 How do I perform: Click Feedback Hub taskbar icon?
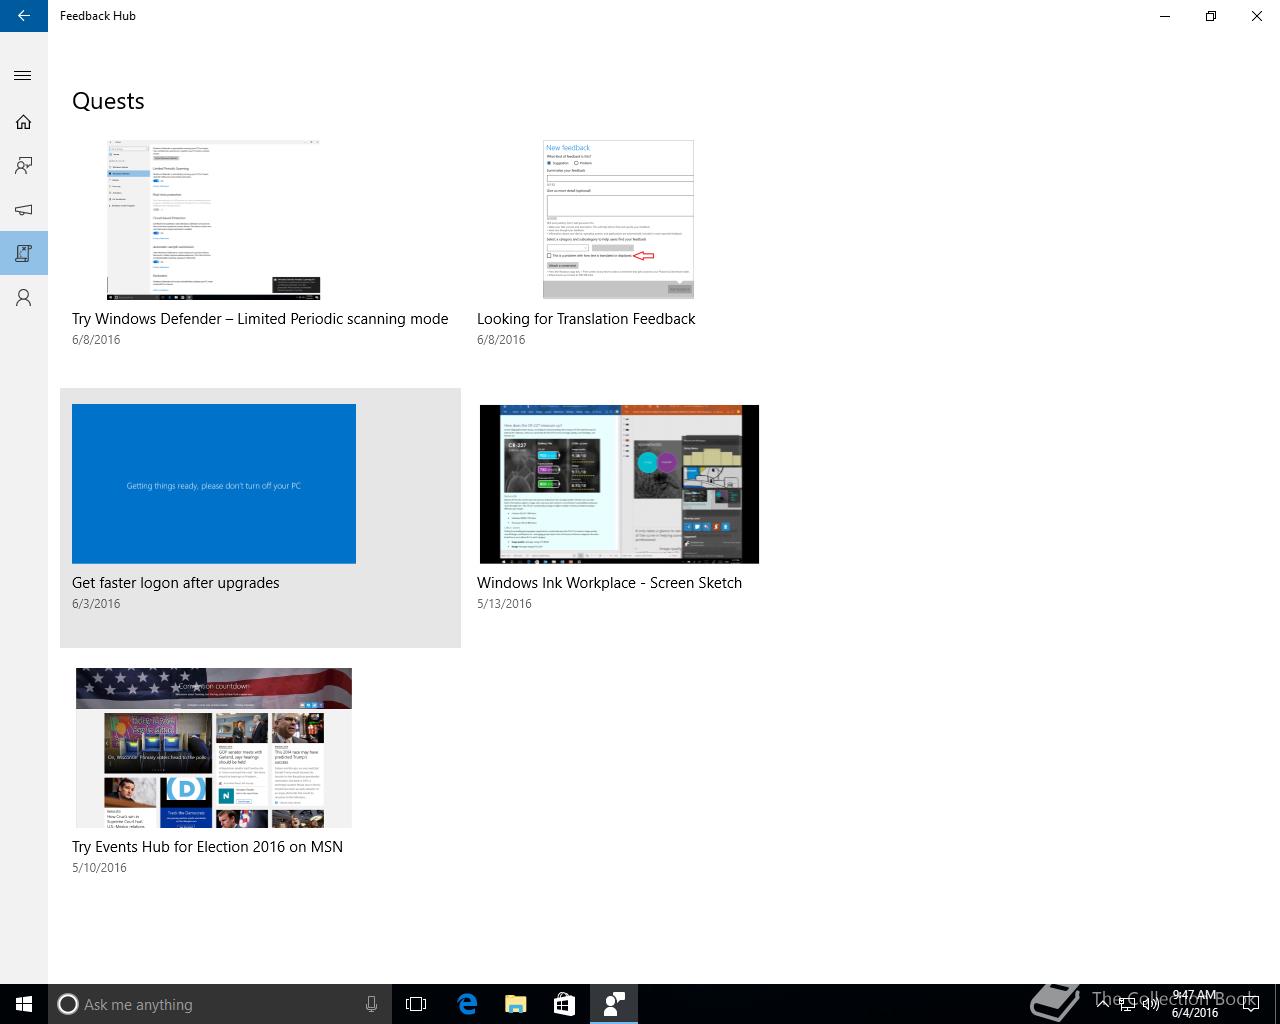coord(614,1004)
